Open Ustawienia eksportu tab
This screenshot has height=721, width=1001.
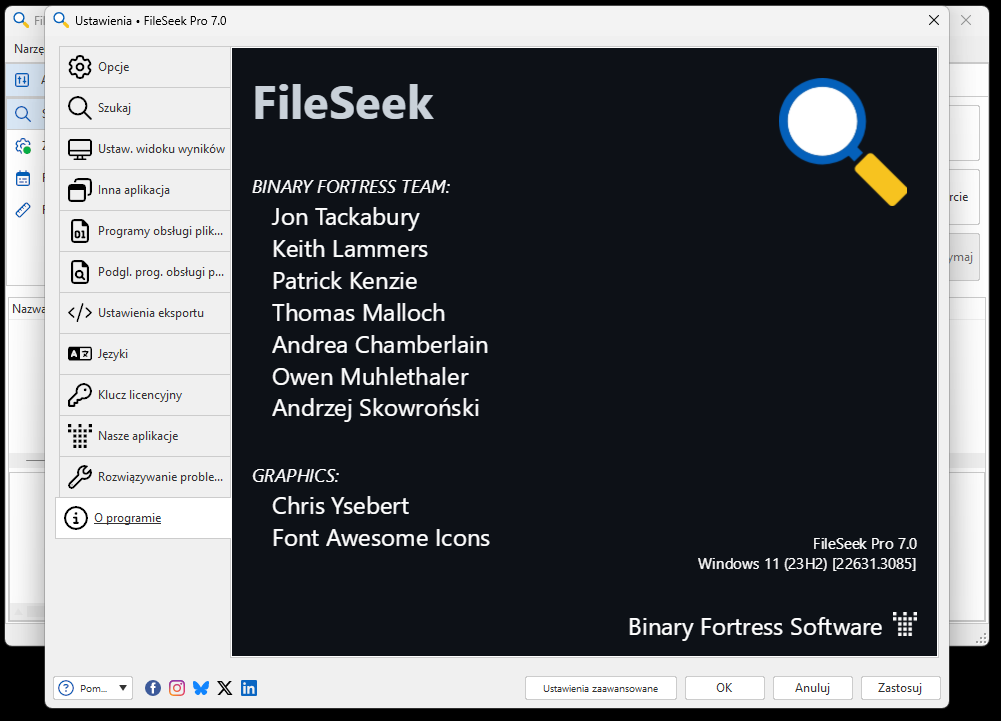[x=145, y=313]
